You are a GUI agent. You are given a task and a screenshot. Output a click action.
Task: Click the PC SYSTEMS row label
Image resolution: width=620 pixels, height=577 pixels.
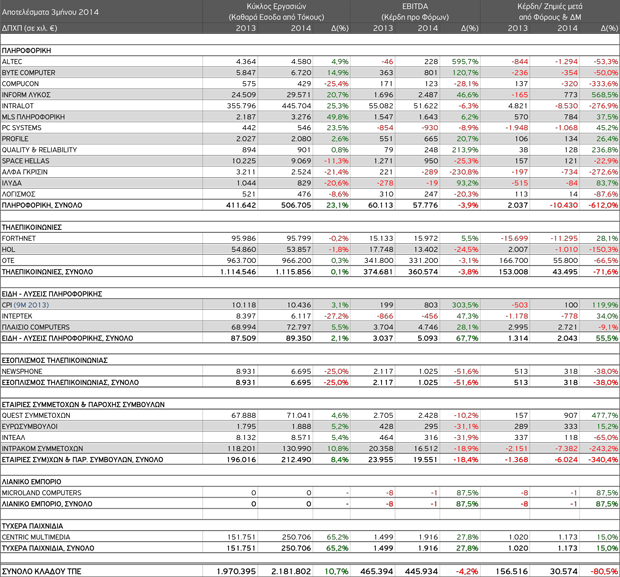21,128
